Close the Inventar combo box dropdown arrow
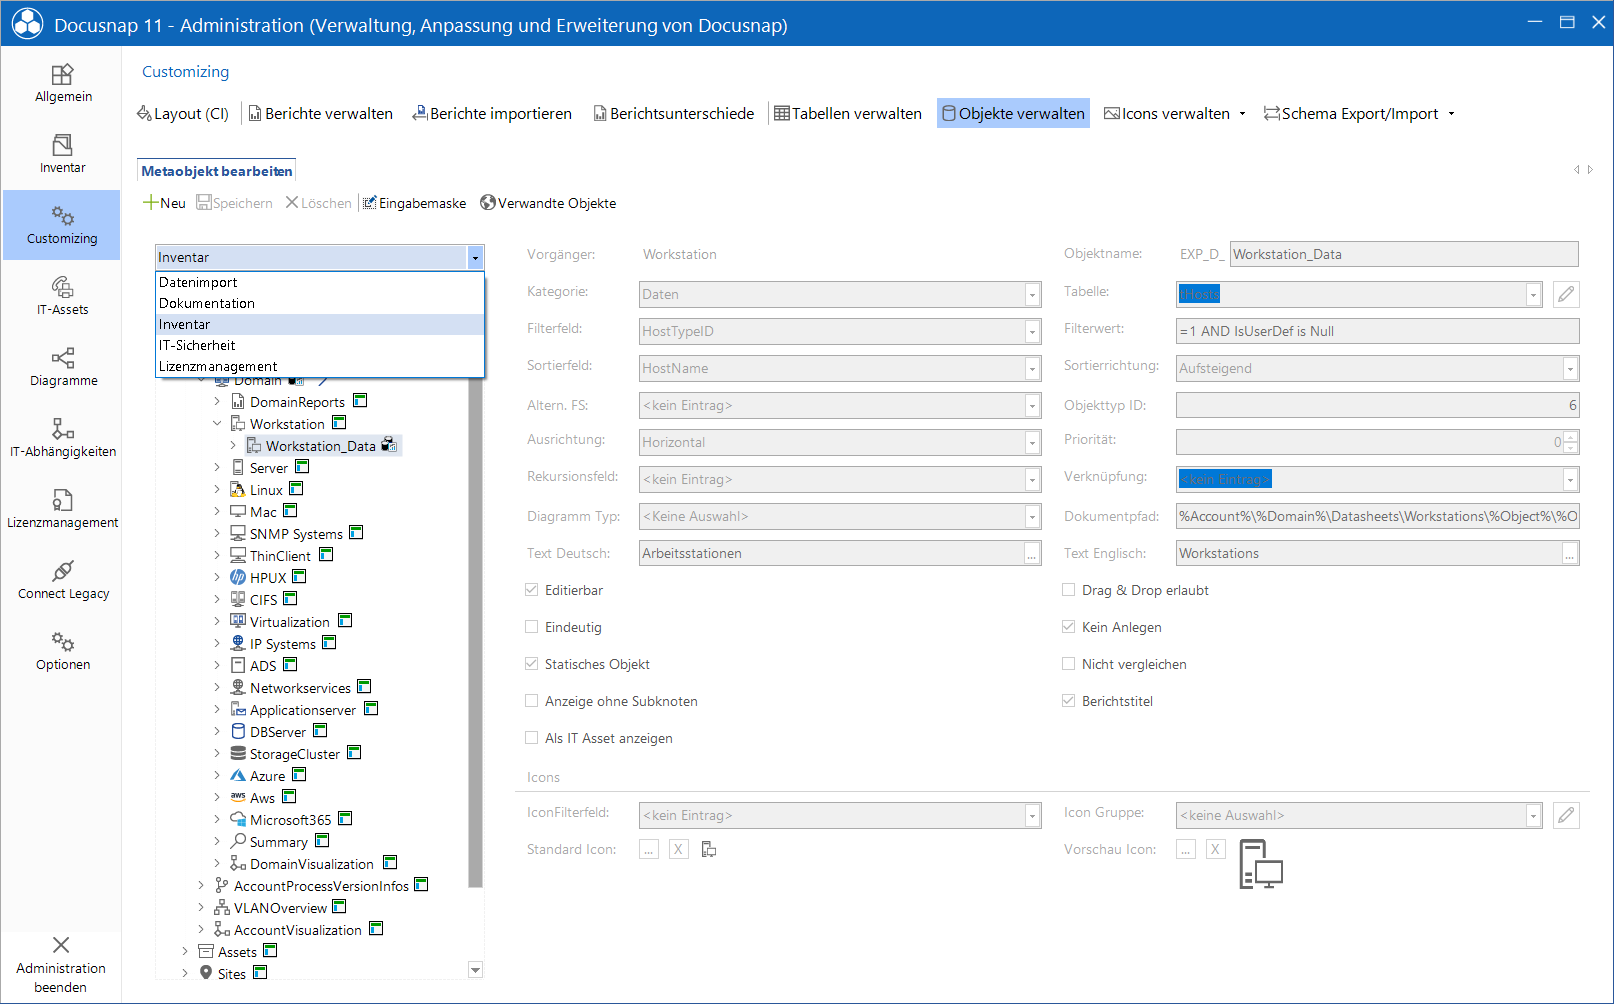The width and height of the screenshot is (1614, 1004). tap(475, 258)
